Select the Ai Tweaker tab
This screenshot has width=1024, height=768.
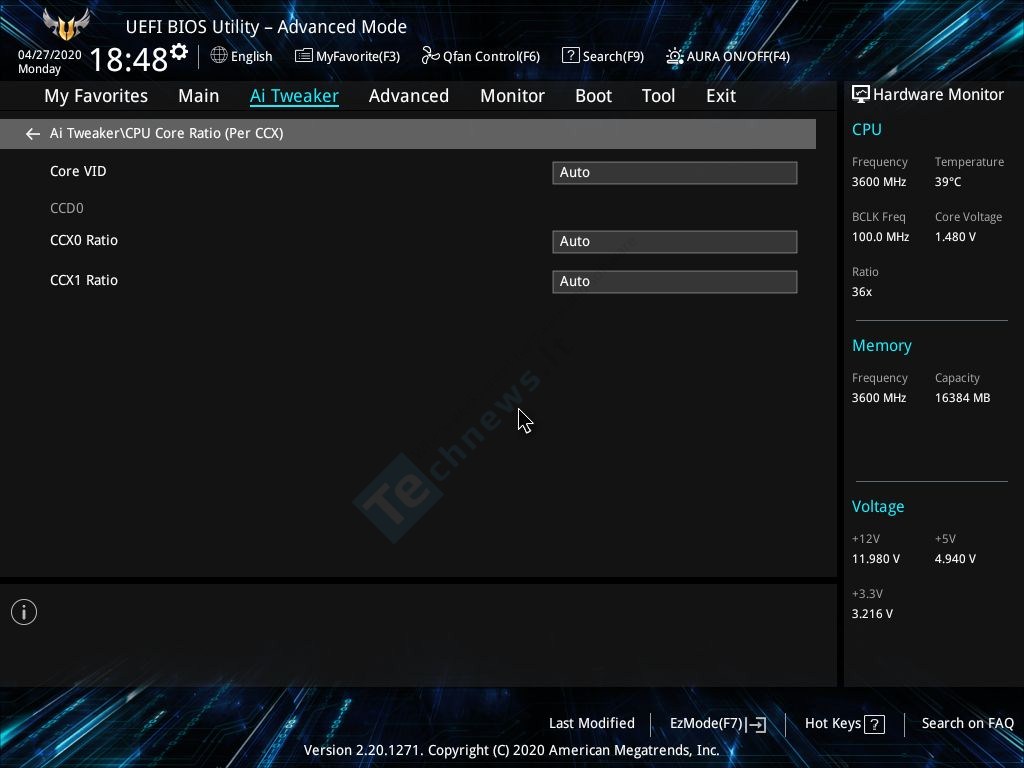pyautogui.click(x=294, y=96)
